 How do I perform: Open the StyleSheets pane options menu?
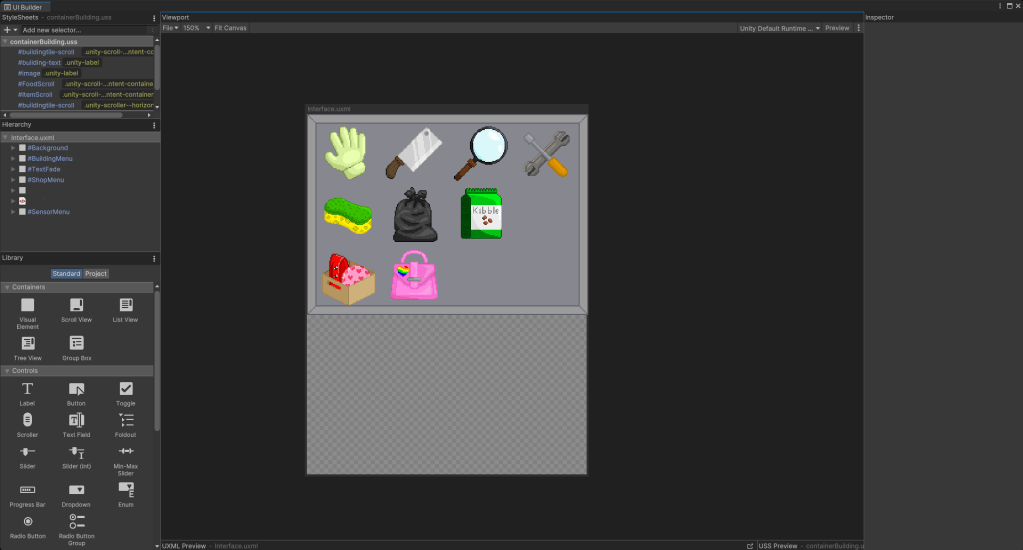pos(154,18)
